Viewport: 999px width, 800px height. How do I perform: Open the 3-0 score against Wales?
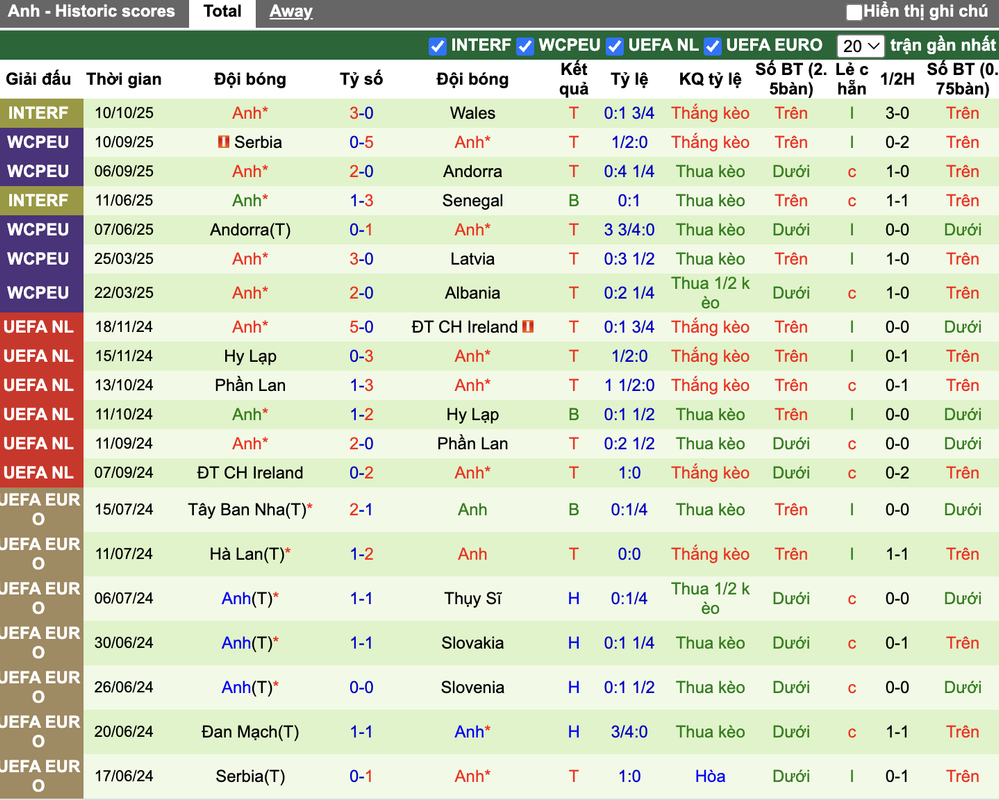(361, 113)
